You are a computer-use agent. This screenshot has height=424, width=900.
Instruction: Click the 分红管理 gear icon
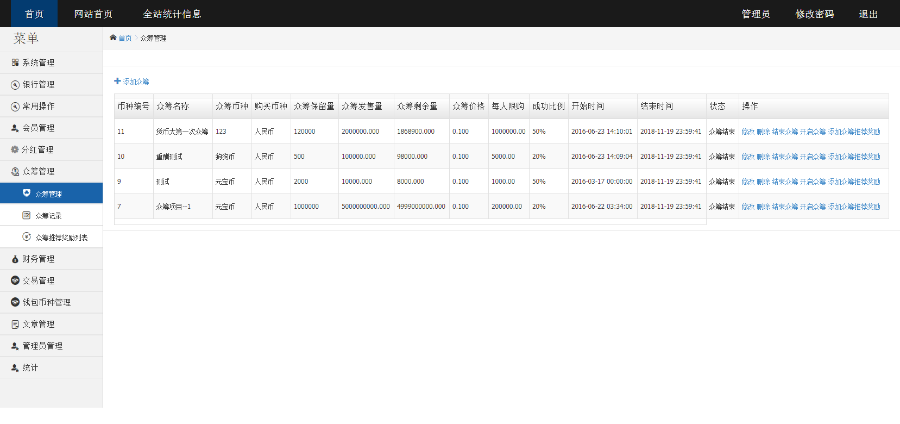point(15,150)
